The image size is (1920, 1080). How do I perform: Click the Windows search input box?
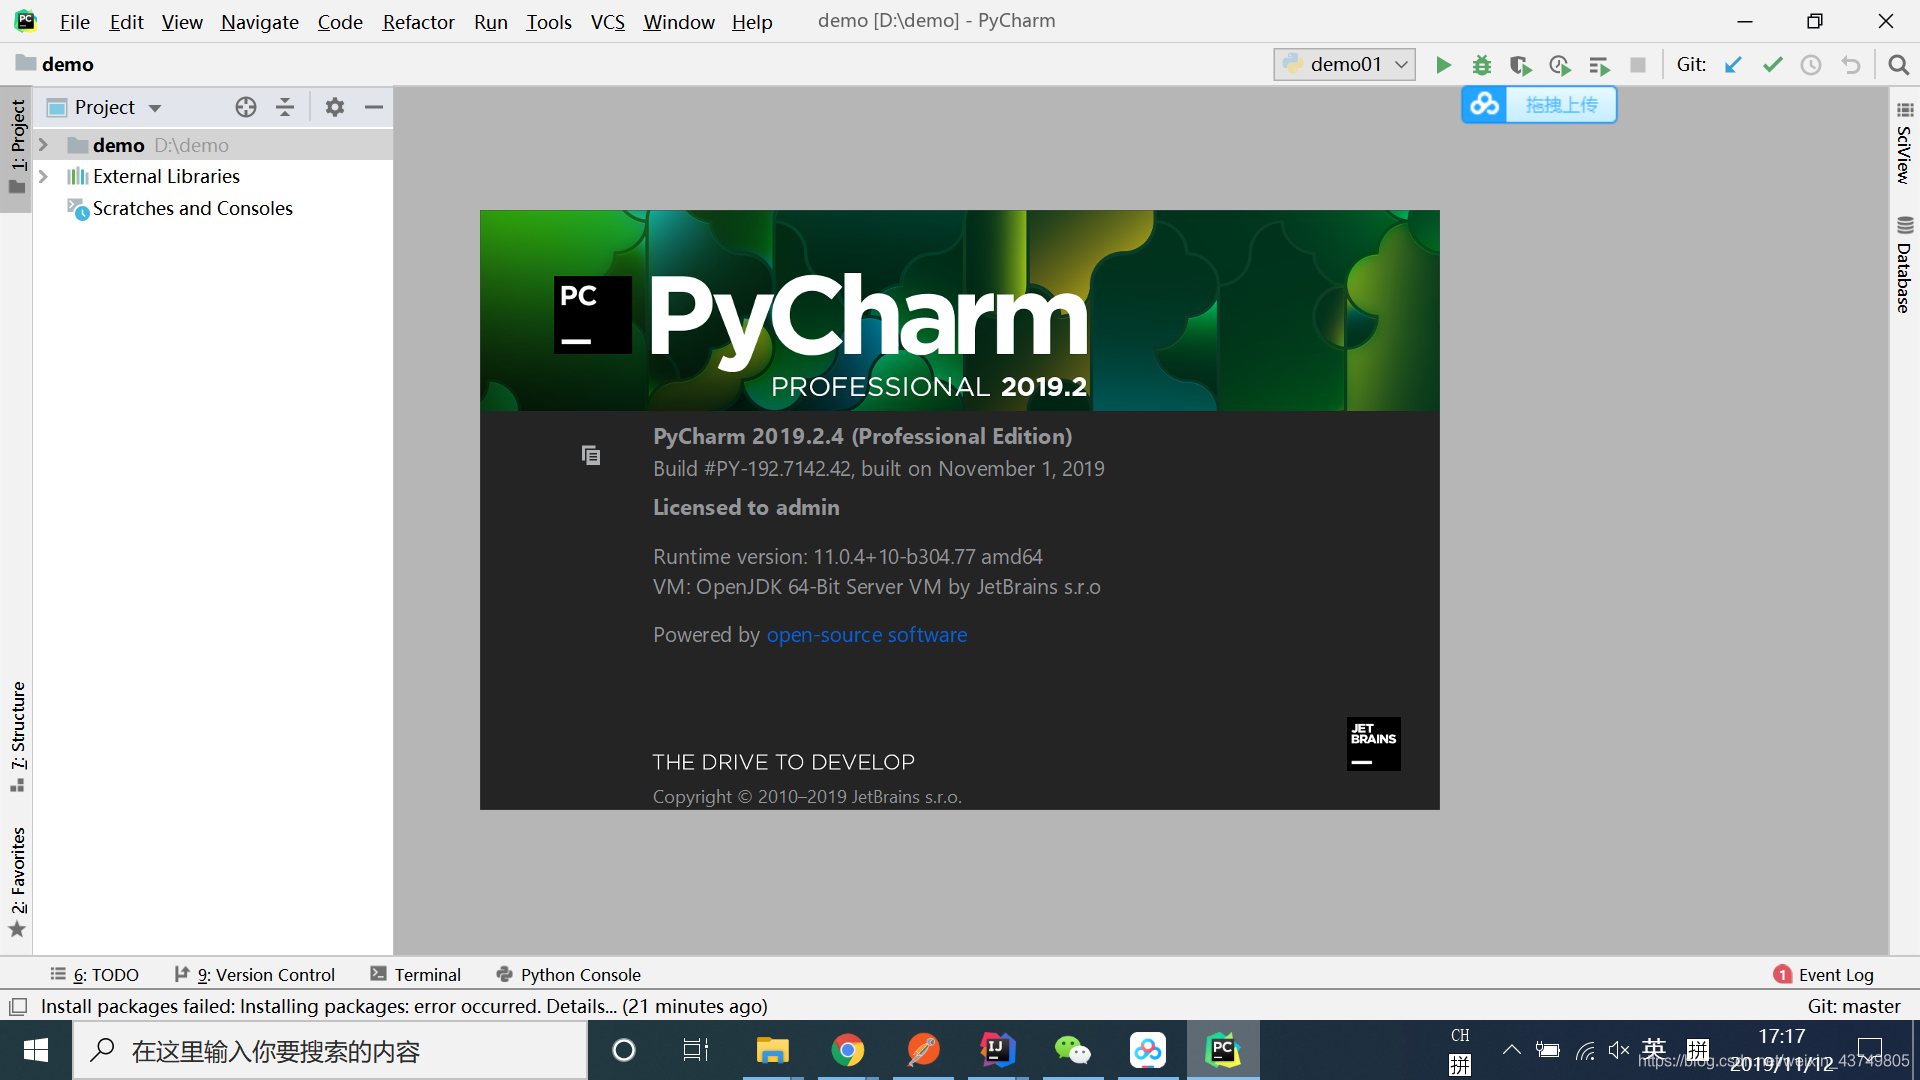(330, 1050)
